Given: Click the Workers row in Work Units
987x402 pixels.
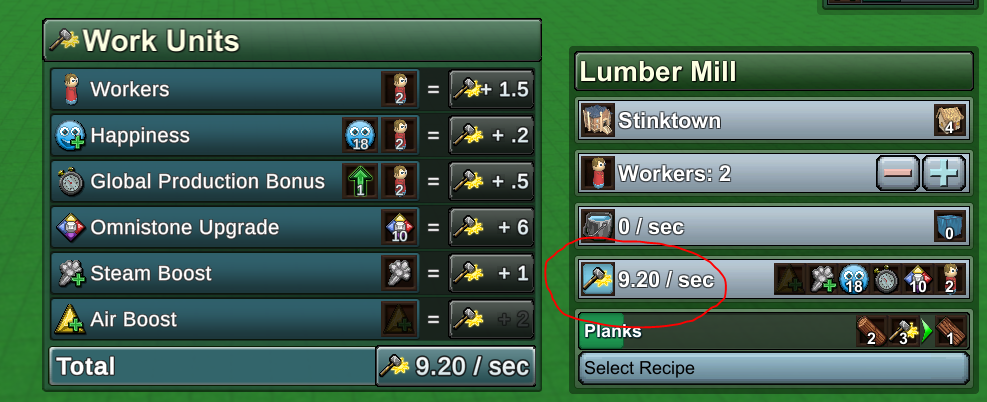Looking at the screenshot, I should coord(234,89).
